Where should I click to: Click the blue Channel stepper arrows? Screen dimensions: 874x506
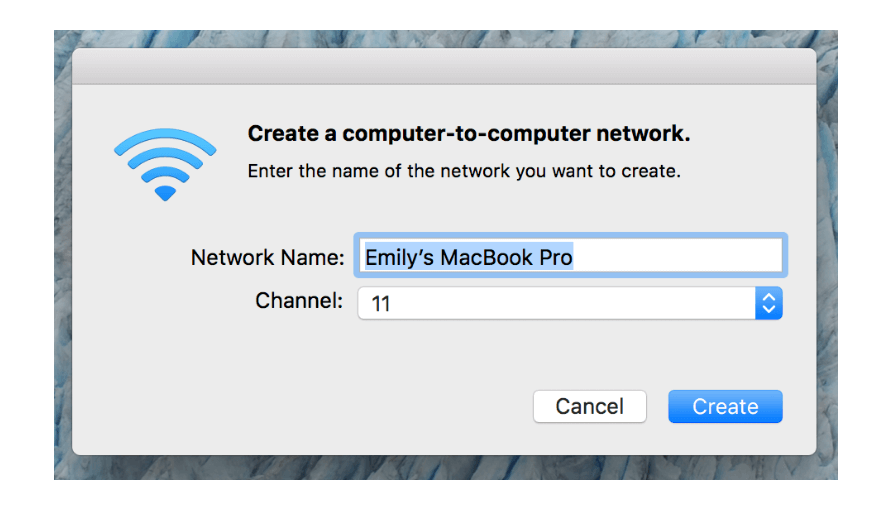tap(769, 303)
